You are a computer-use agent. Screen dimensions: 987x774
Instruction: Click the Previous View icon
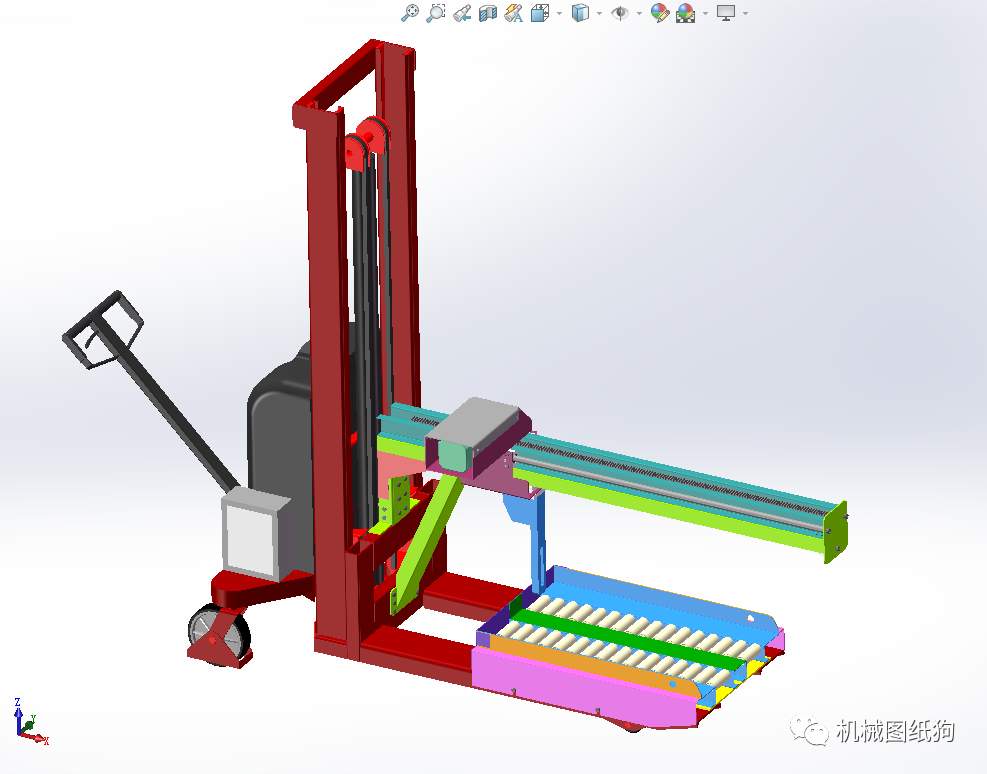click(462, 13)
